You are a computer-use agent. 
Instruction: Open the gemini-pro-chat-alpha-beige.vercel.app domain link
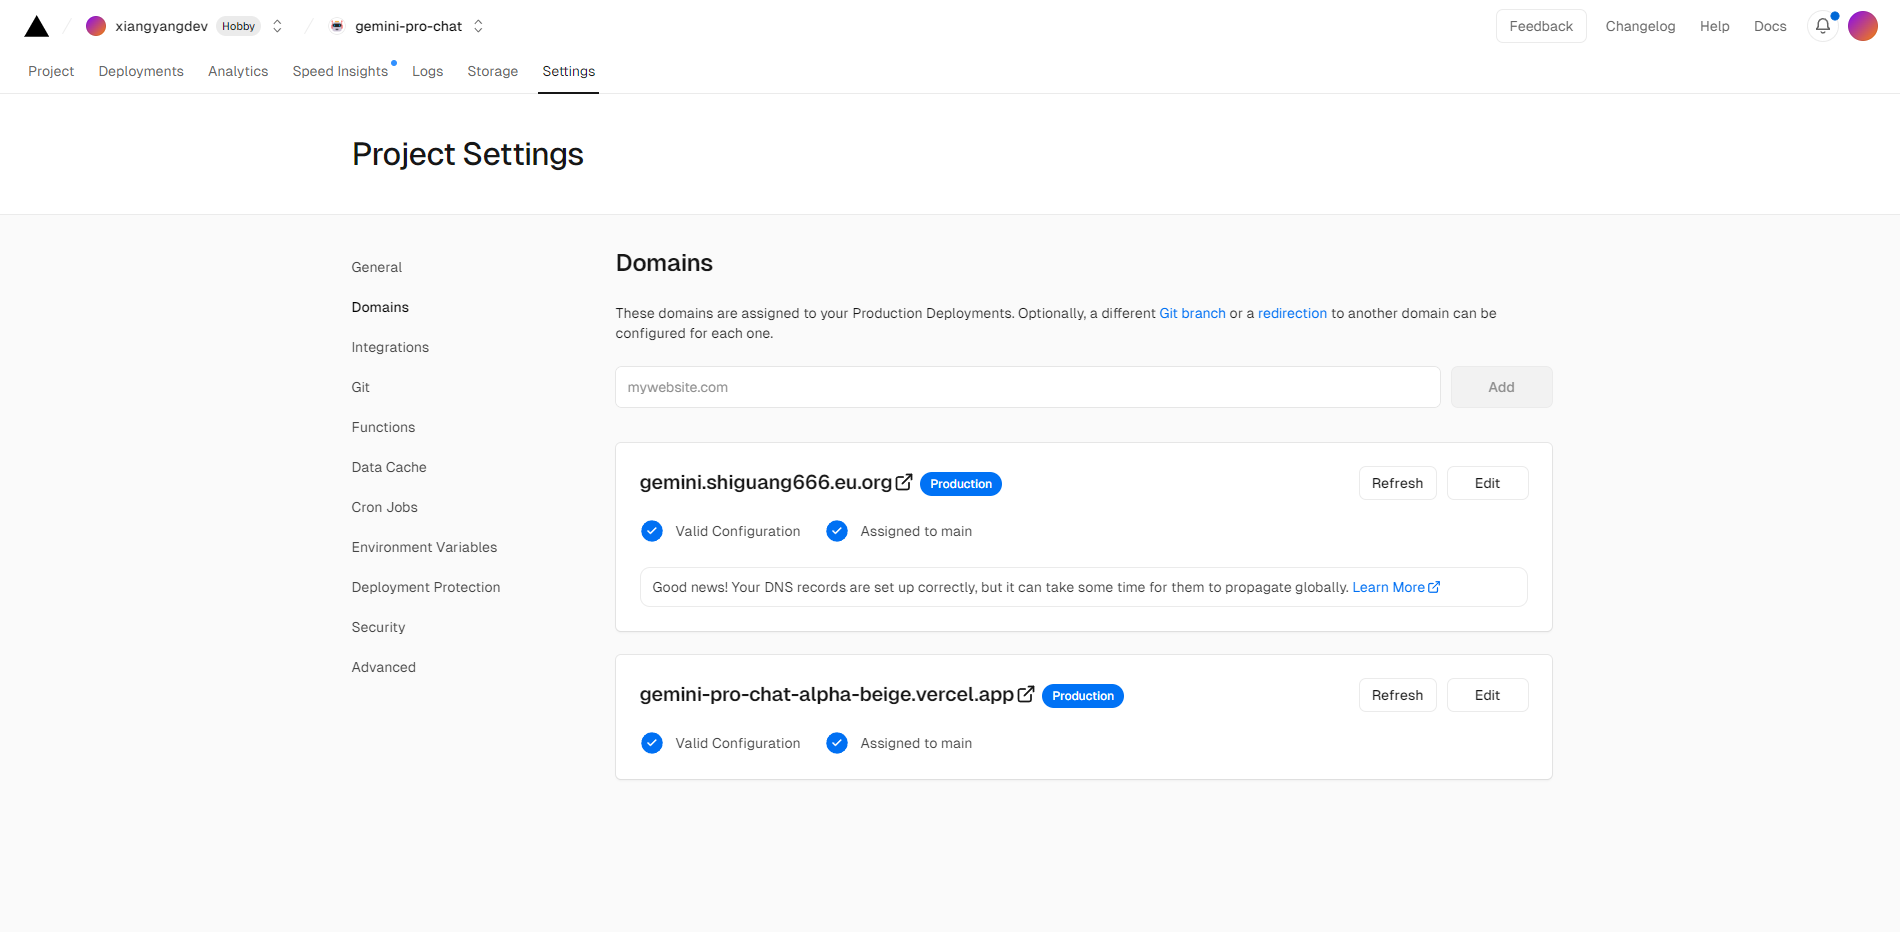point(827,694)
